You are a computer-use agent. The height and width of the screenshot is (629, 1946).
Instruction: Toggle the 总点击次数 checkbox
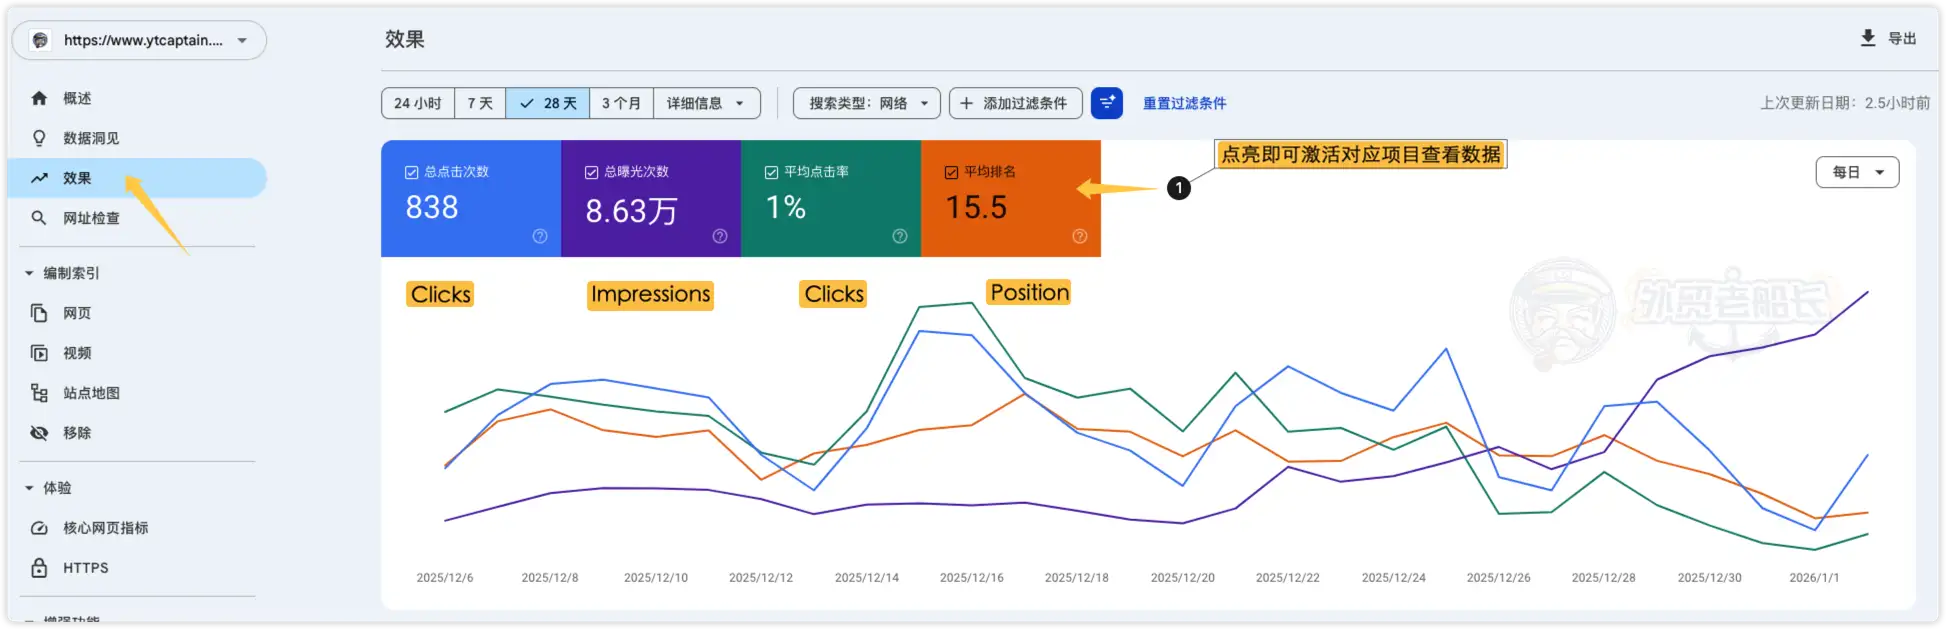[411, 172]
